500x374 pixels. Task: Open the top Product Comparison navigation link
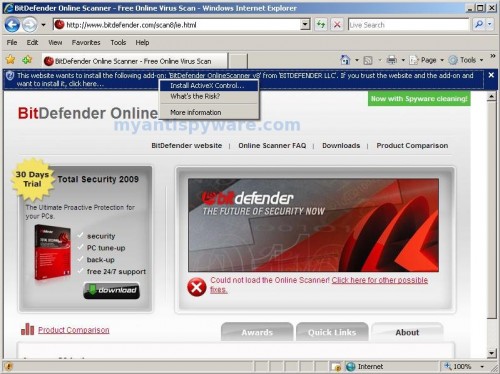412,146
